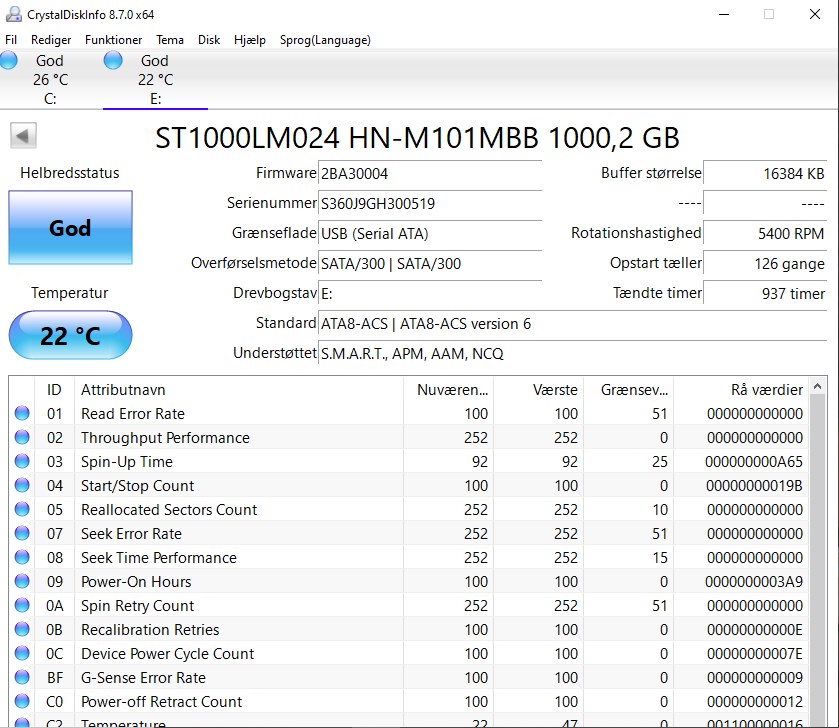
Task: Click status orb for Spin-Up Time row
Action: (x=22, y=461)
